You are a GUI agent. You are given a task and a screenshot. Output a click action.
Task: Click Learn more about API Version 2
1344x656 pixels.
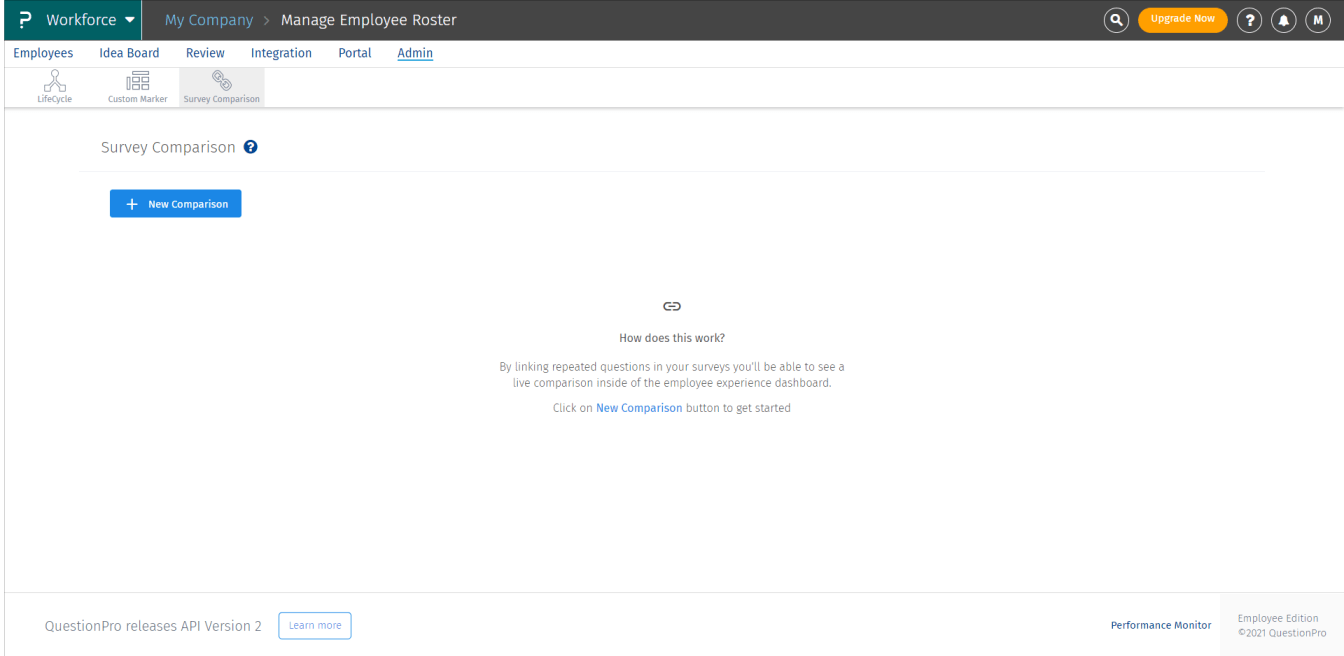pyautogui.click(x=314, y=625)
